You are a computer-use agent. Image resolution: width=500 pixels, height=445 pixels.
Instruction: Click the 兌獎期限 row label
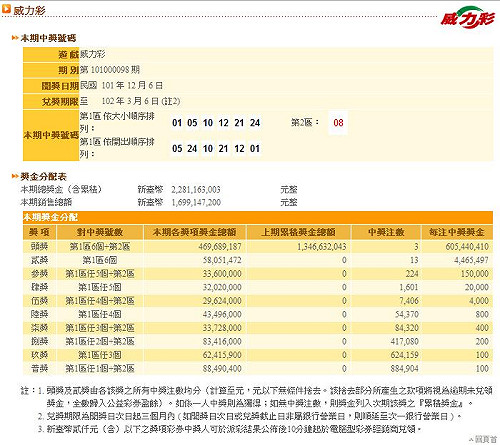click(60, 101)
